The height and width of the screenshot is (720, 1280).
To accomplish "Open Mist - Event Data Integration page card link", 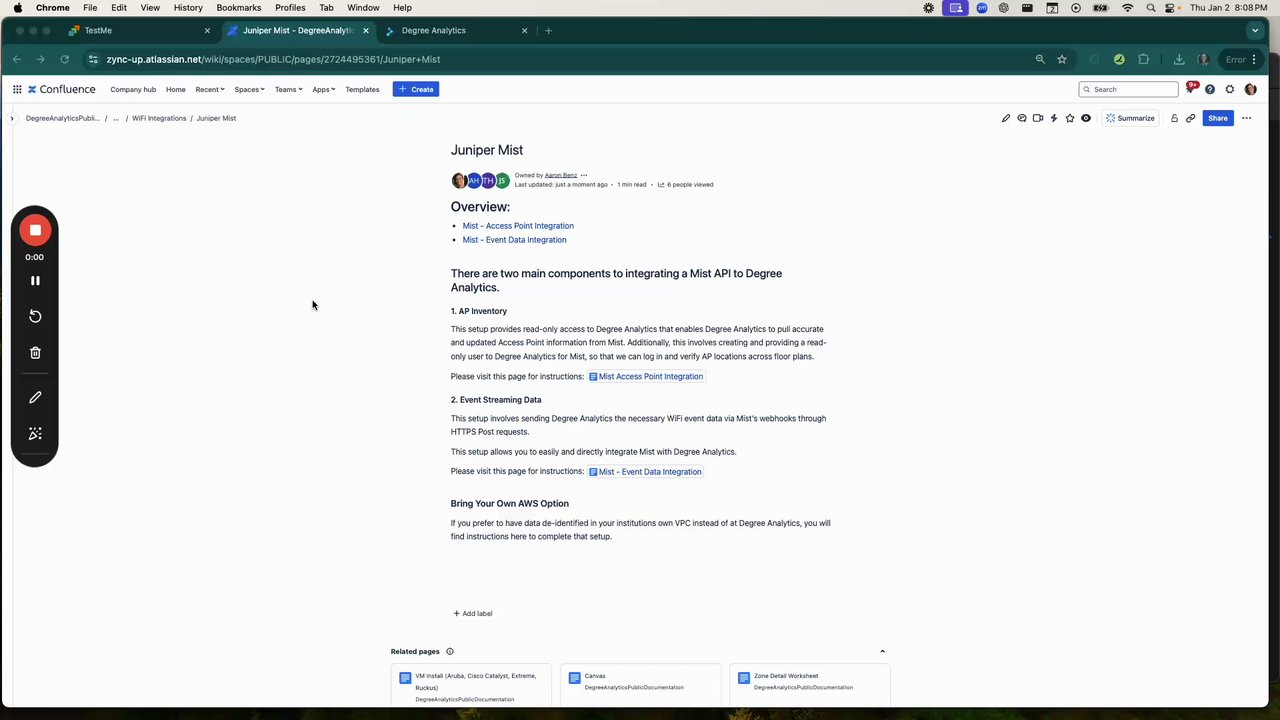I will click(645, 472).
